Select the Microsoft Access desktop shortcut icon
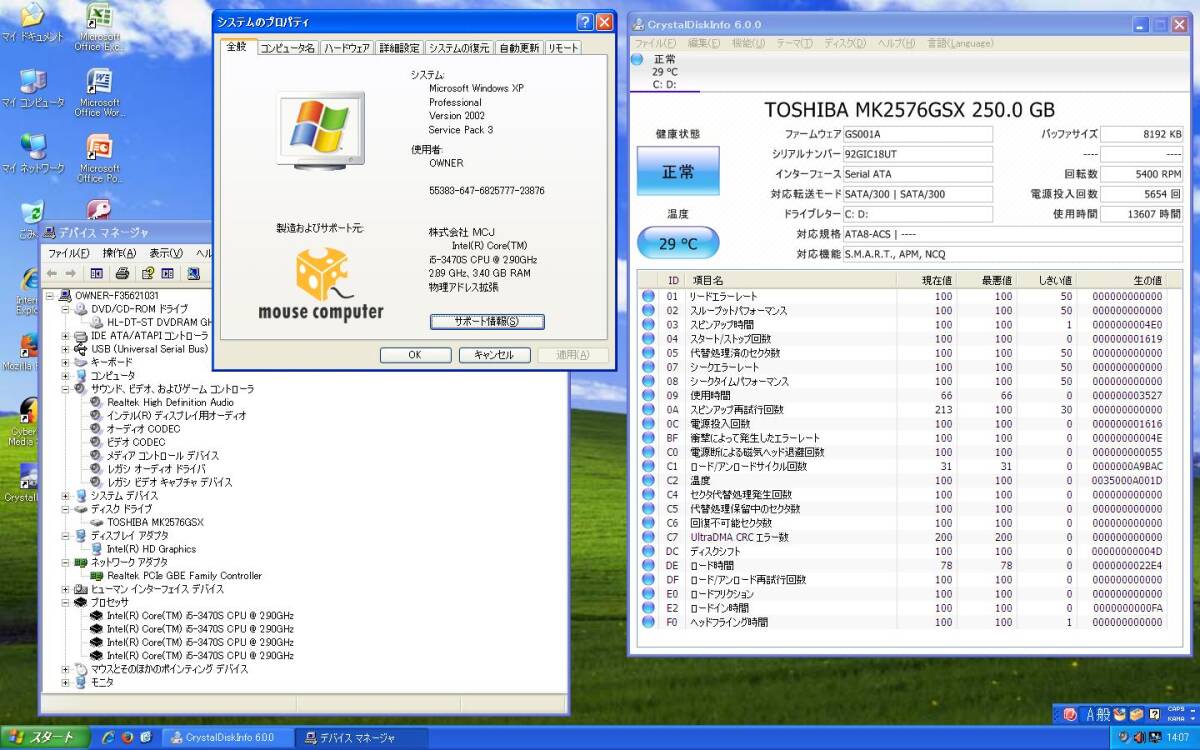Screen dimensions: 1200x750 tap(98, 209)
